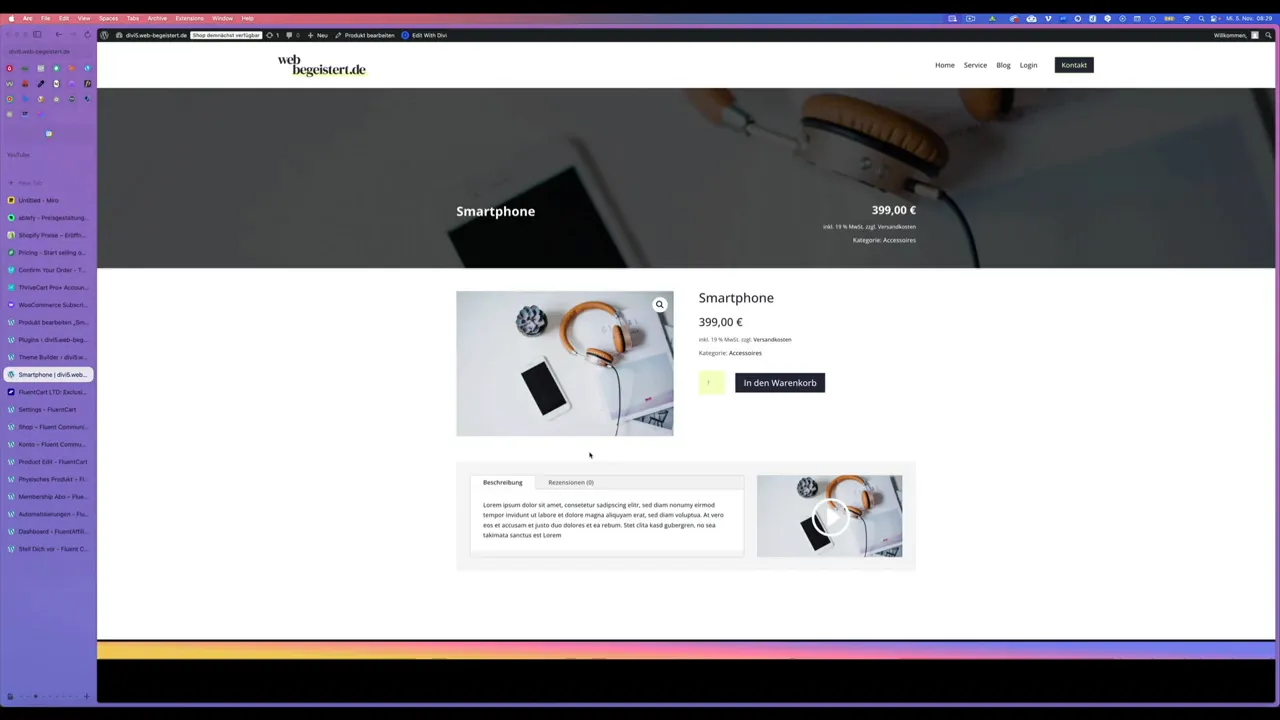Click the In den Warenkorb button

(x=780, y=382)
